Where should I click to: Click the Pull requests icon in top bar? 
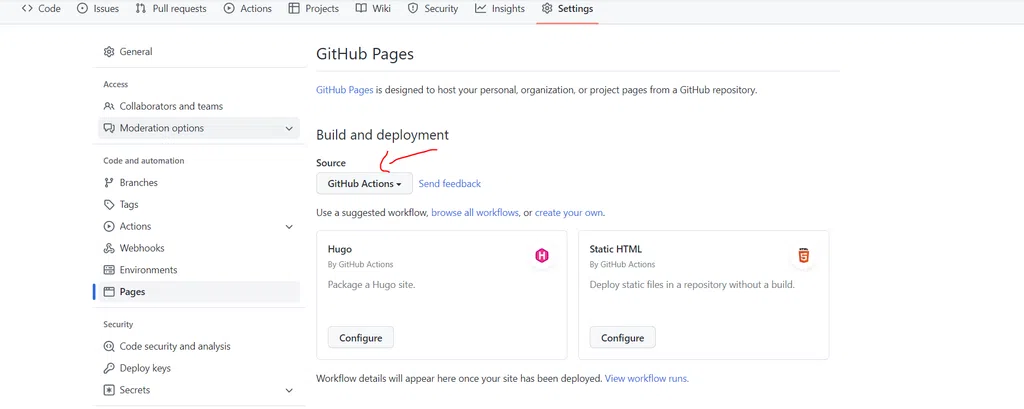[x=140, y=8]
